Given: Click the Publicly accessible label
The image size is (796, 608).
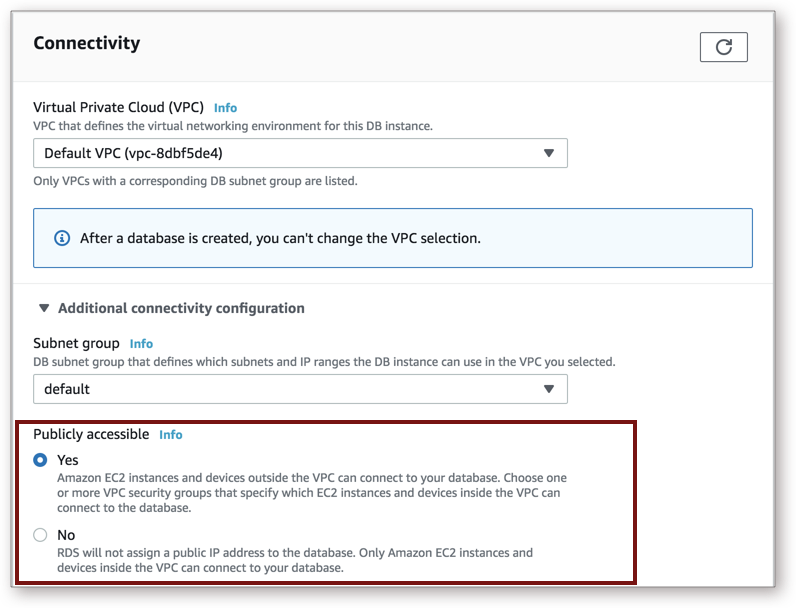Looking at the screenshot, I should click(91, 434).
